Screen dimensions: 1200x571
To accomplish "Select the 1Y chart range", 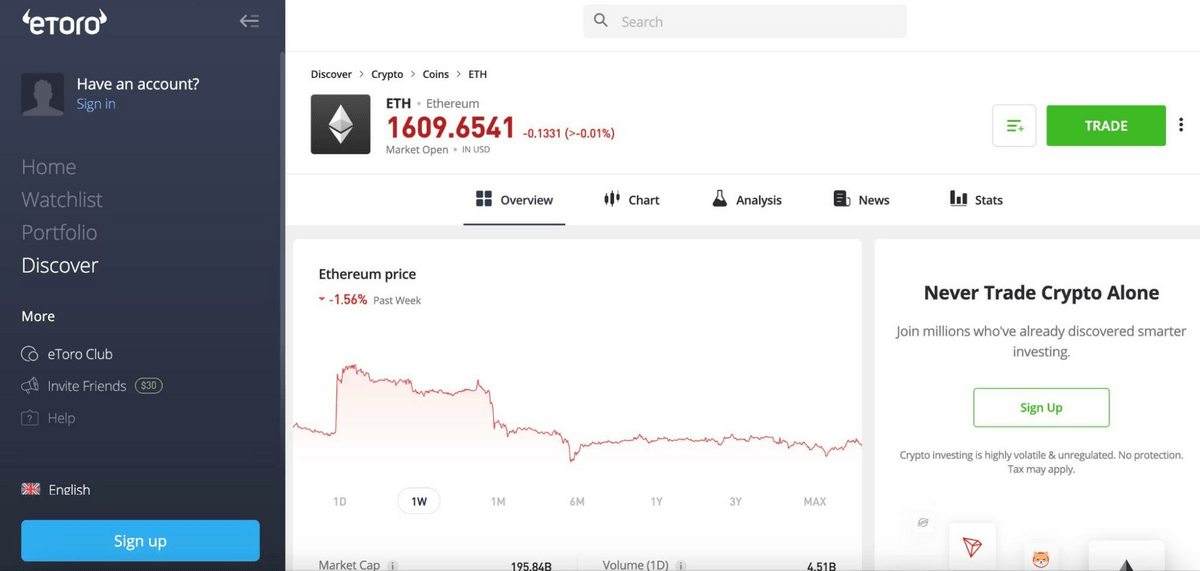I will pyautogui.click(x=656, y=501).
